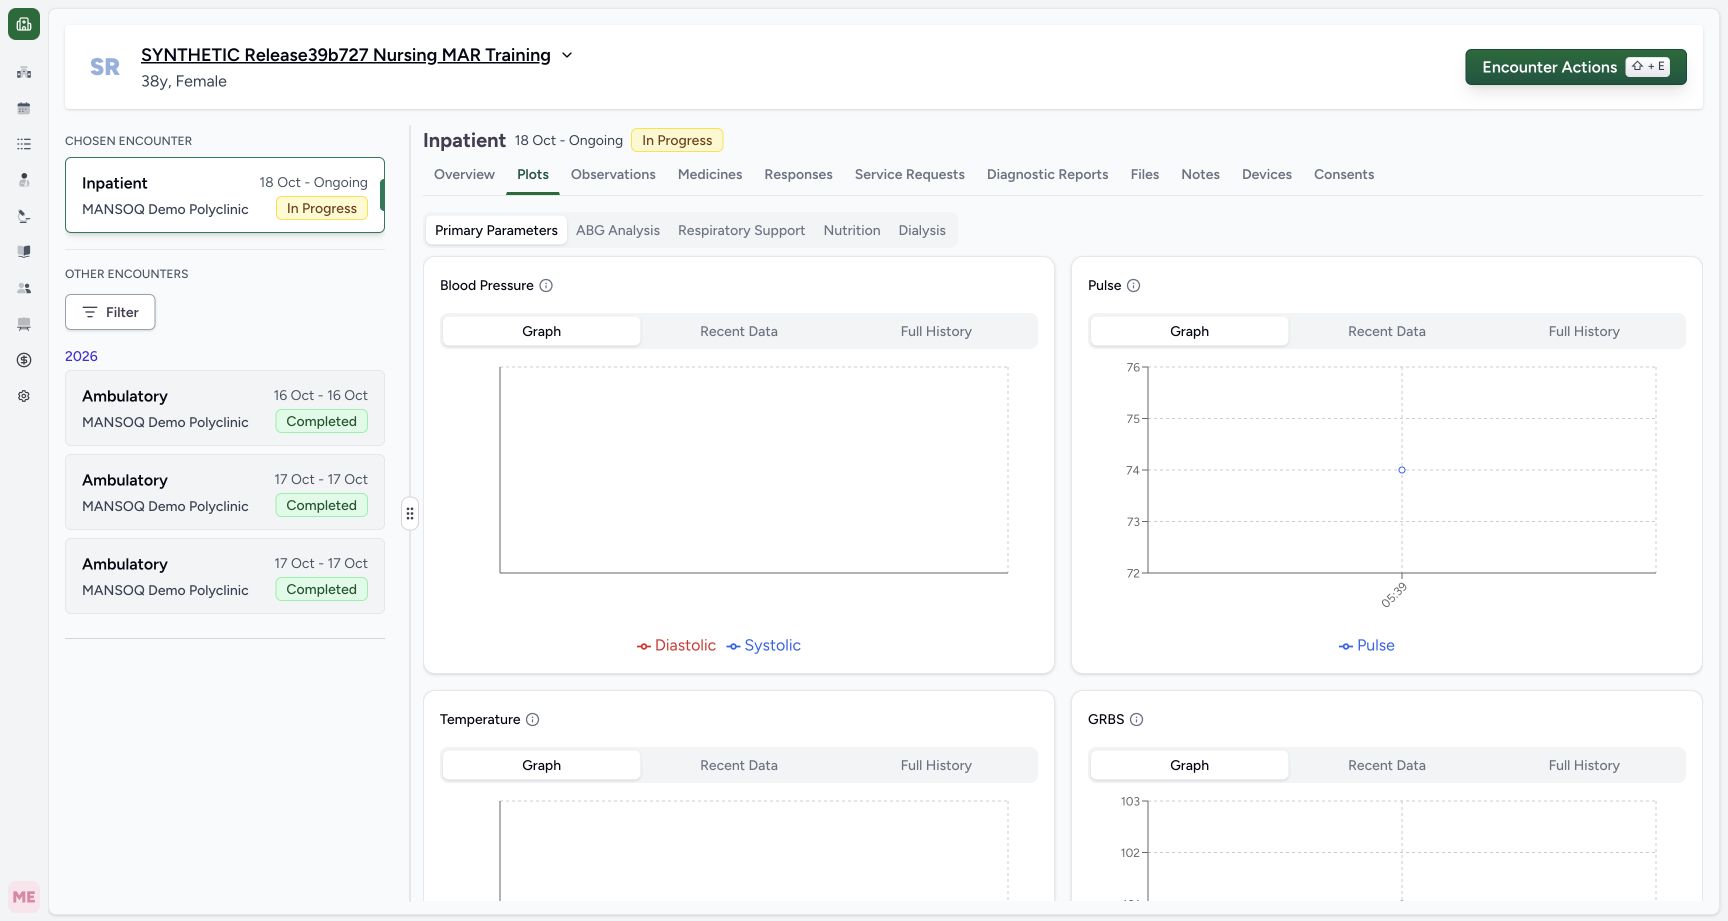This screenshot has width=1728, height=921.
Task: Open the patient name link
Action: (346, 55)
